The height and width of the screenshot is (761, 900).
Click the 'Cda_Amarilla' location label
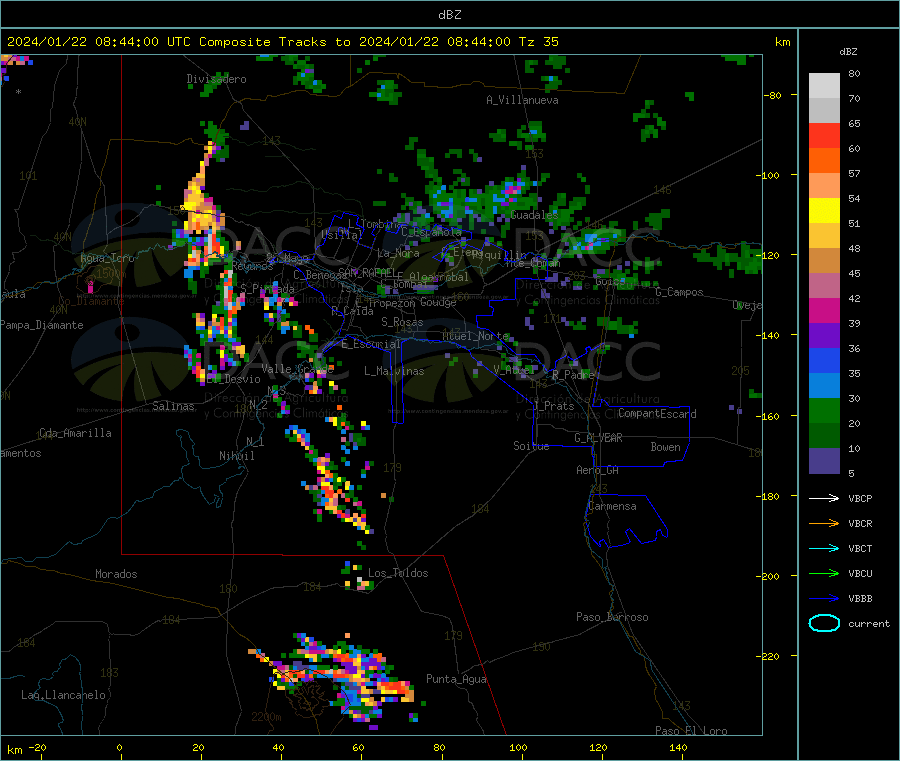coord(75,433)
